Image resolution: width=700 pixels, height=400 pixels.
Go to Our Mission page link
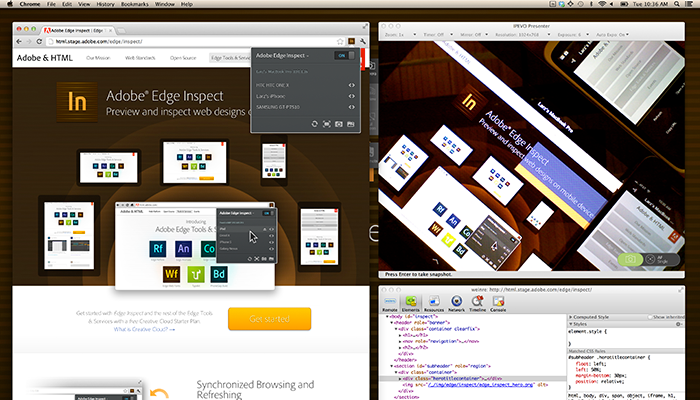98,58
